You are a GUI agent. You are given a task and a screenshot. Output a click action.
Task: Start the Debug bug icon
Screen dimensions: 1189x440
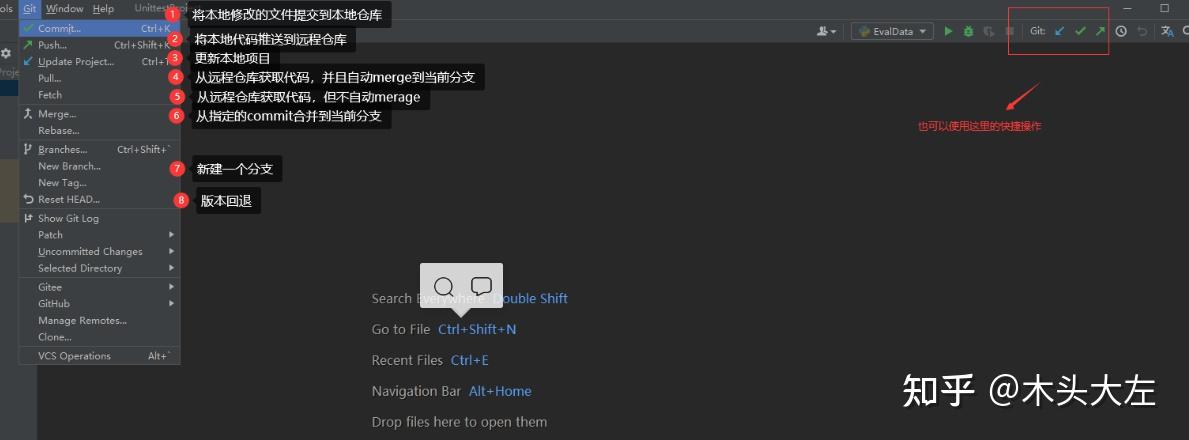click(968, 31)
